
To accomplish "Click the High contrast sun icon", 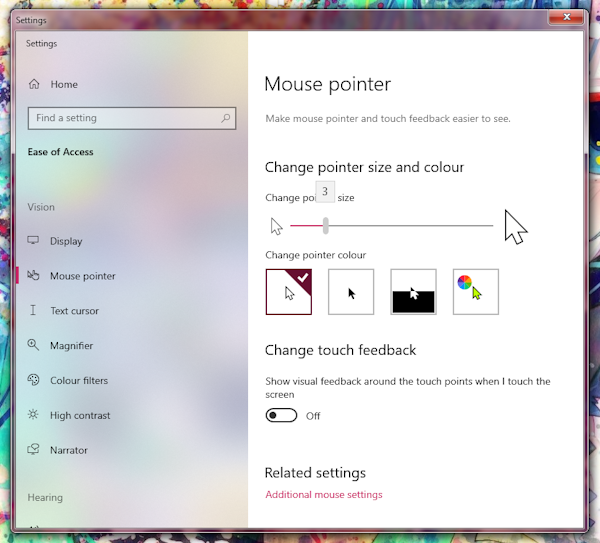I will coord(34,416).
